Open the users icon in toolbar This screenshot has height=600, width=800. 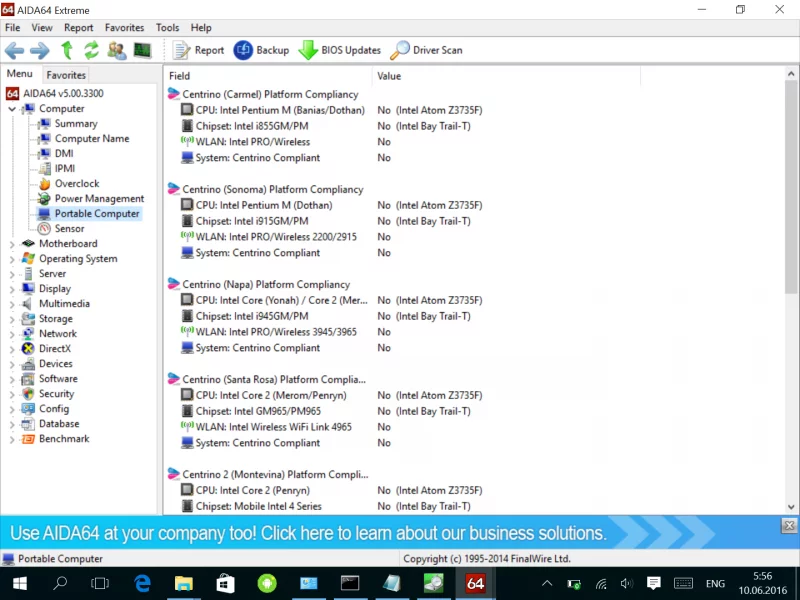117,51
